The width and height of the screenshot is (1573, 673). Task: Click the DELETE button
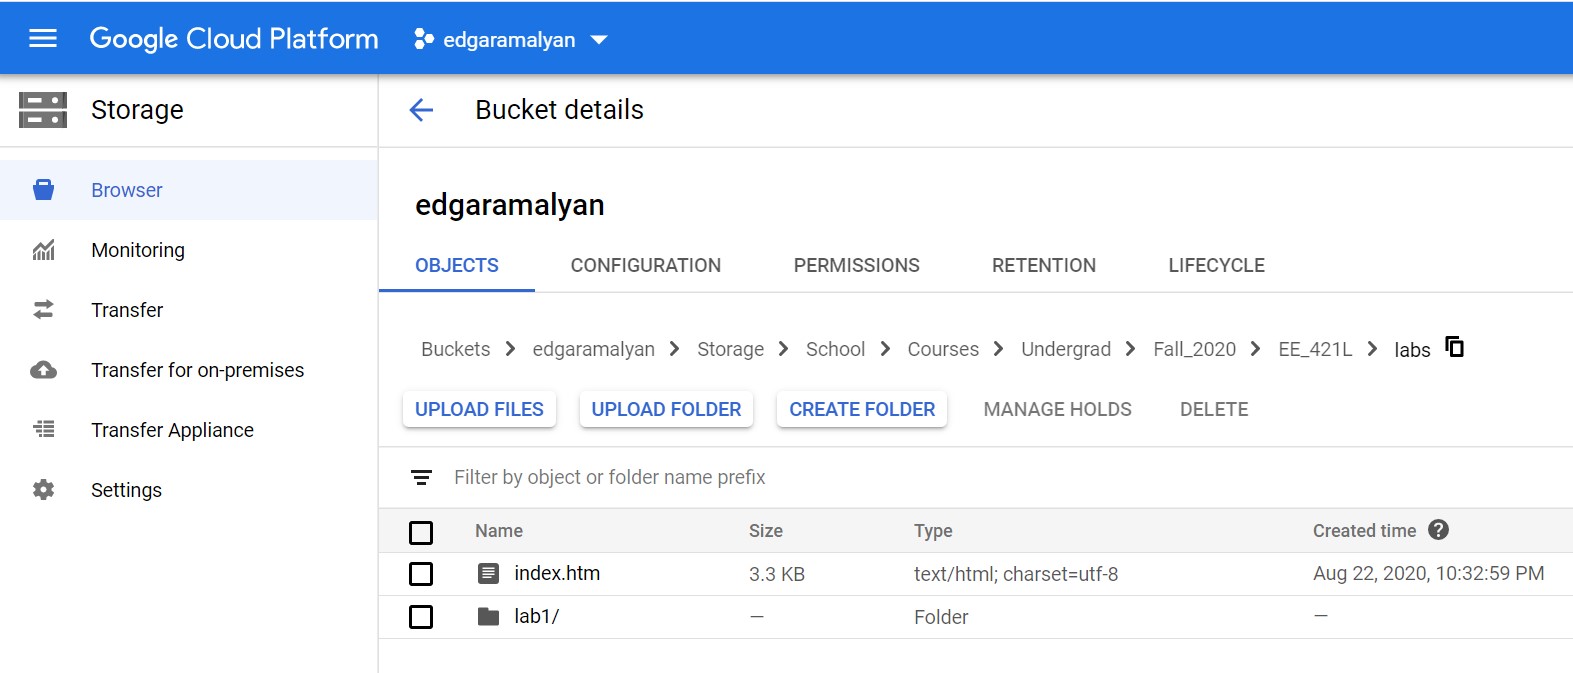pos(1214,409)
